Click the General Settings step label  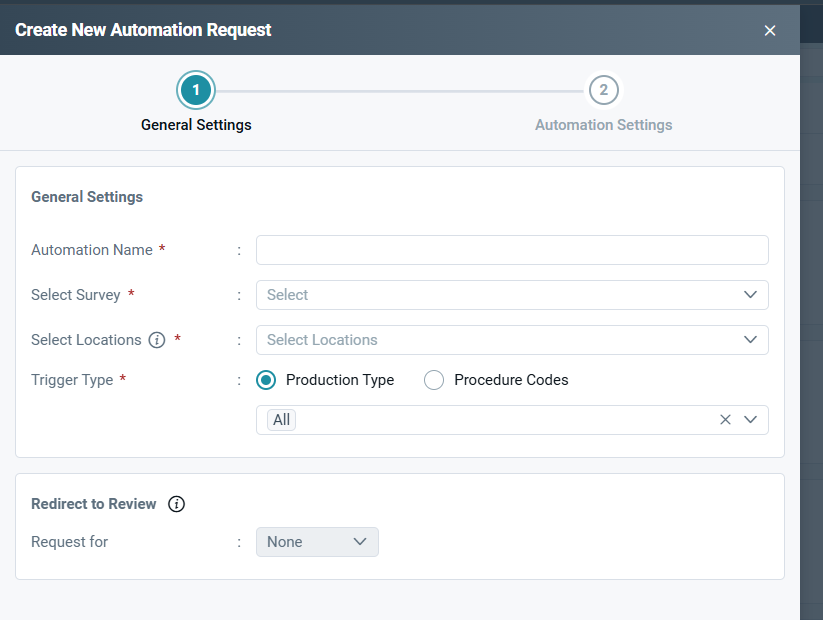pos(196,125)
